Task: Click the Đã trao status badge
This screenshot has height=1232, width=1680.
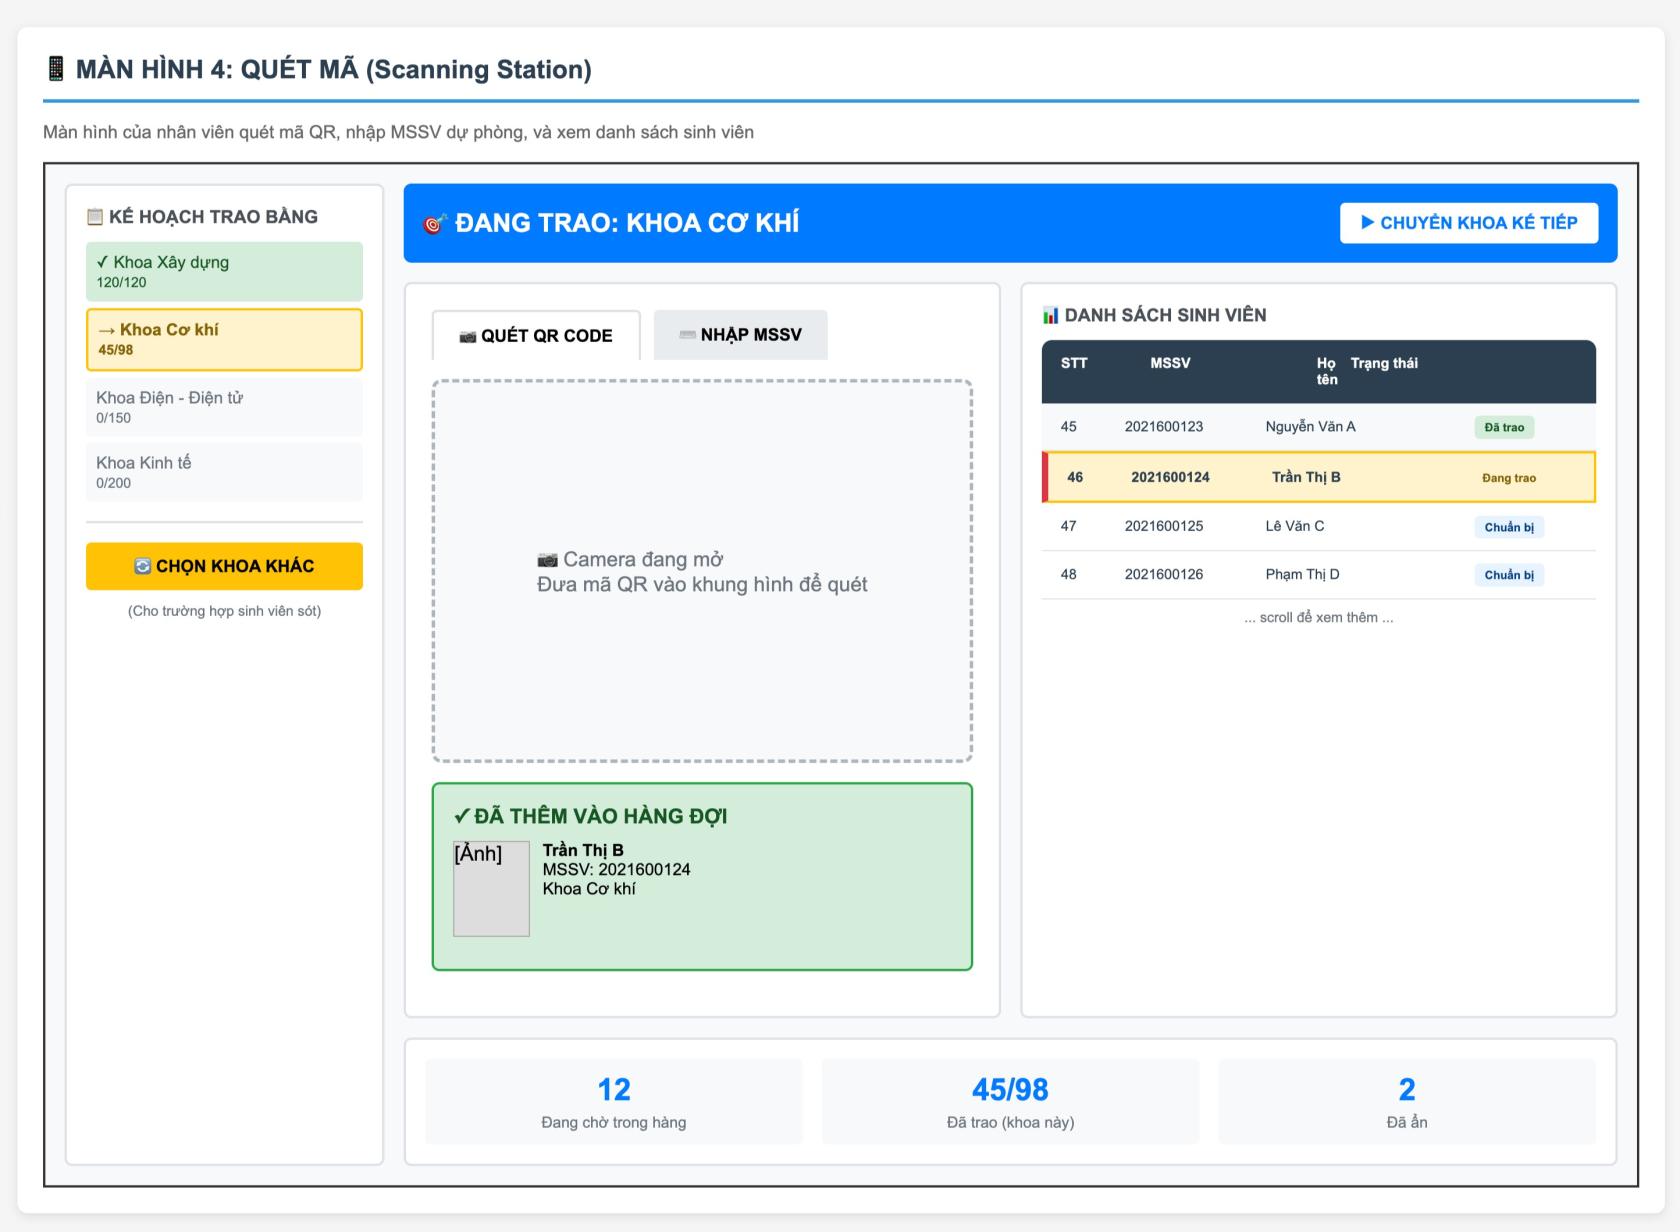Action: (1503, 428)
